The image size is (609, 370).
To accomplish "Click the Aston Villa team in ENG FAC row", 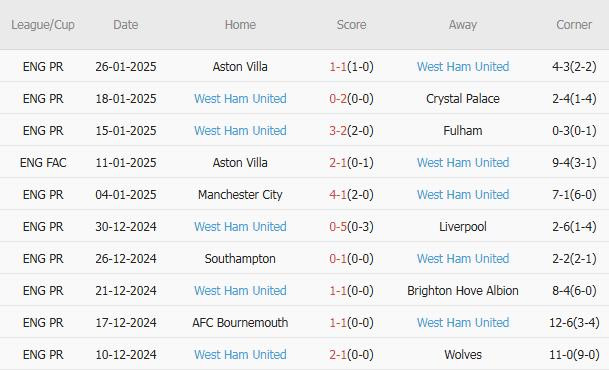I will pos(240,162).
